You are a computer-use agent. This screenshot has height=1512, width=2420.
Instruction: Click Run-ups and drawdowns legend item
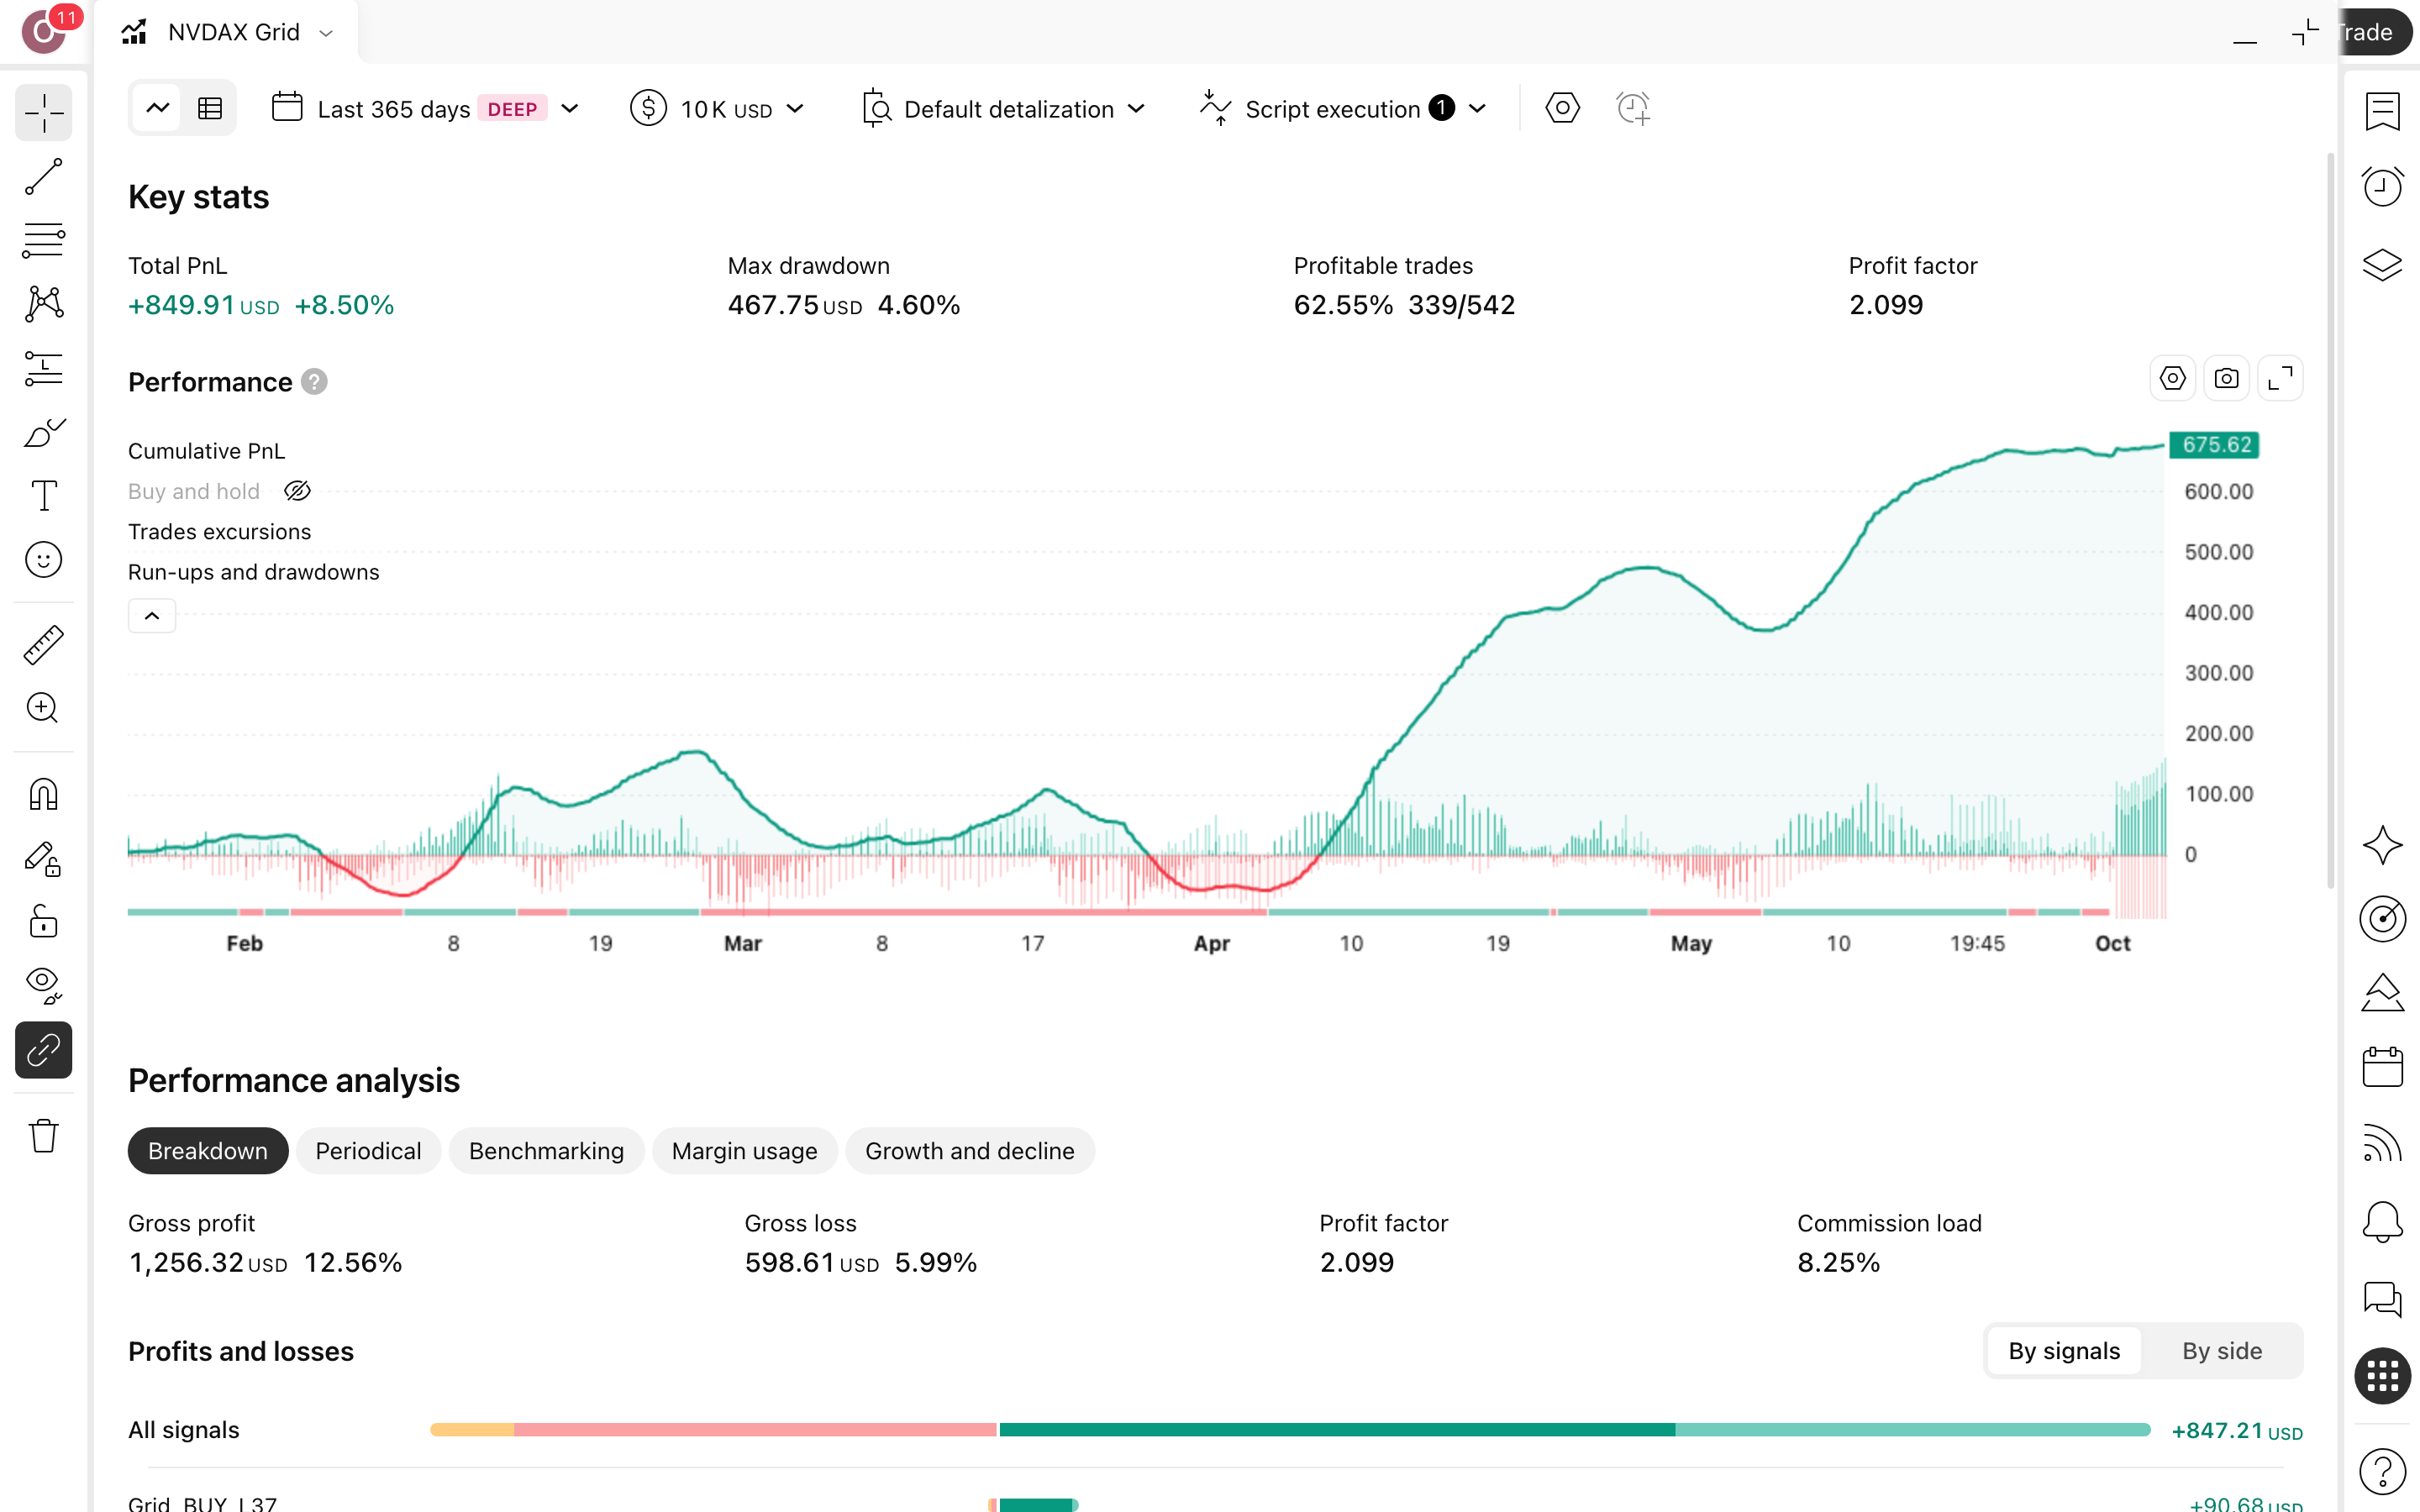[253, 572]
